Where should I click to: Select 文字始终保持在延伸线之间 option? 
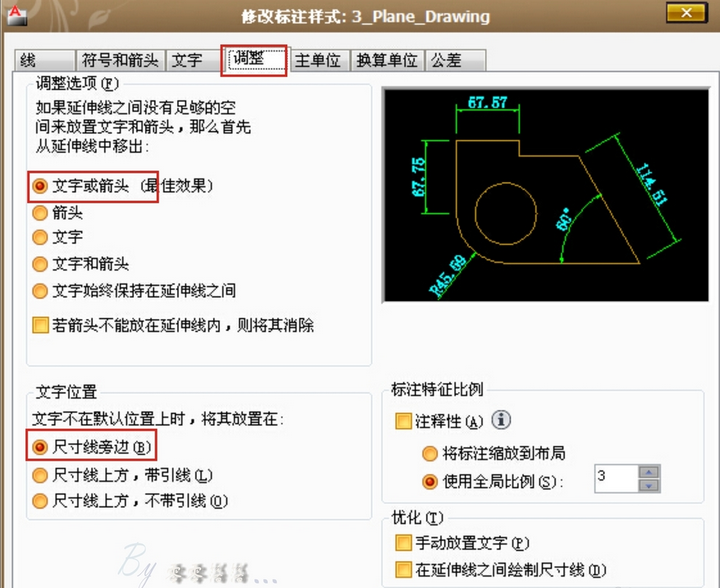(x=40, y=291)
